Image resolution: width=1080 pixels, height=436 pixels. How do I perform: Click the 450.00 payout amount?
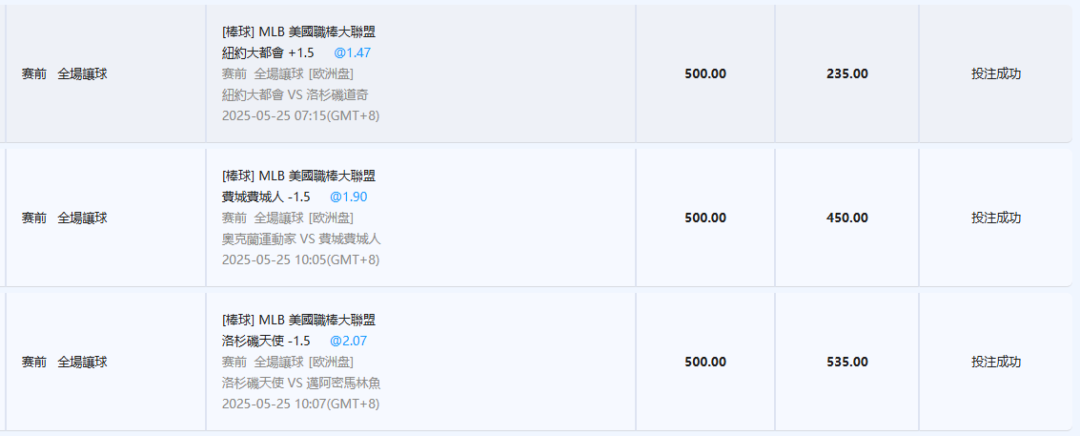click(847, 218)
